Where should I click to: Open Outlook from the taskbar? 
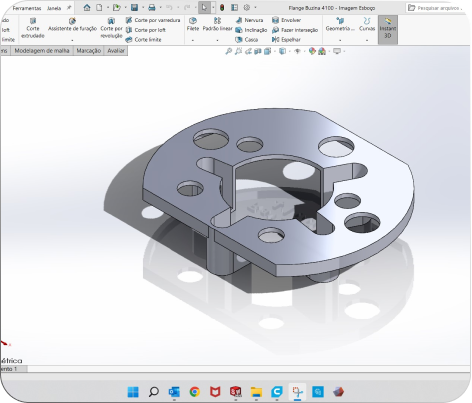(x=174, y=392)
